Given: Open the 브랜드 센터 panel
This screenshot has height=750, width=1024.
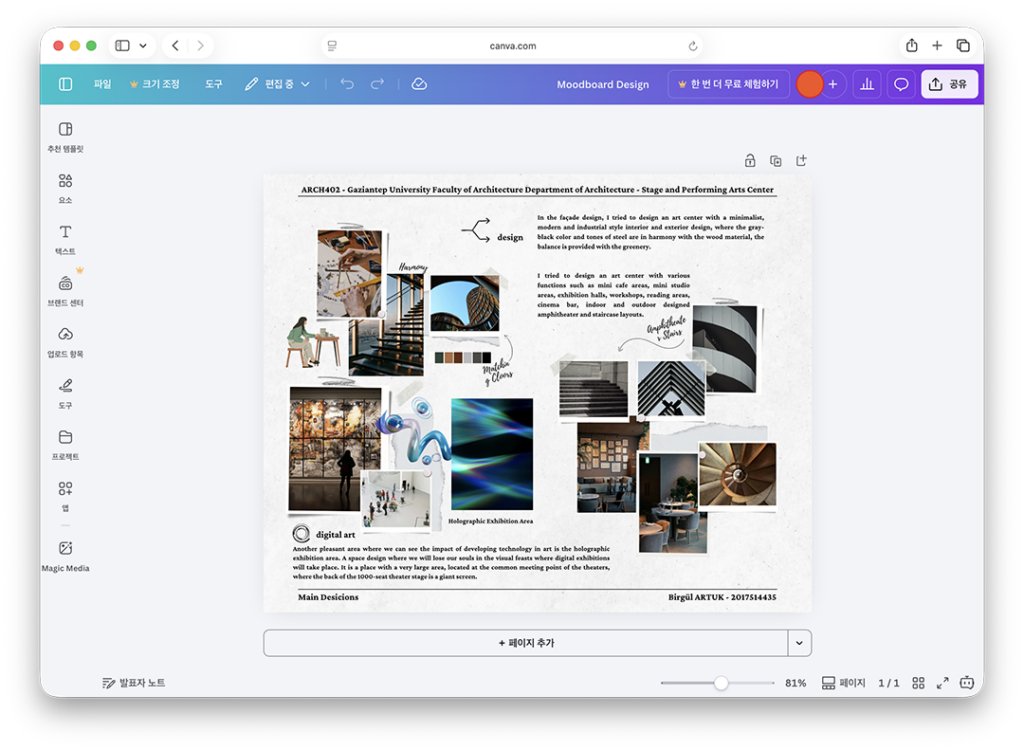Looking at the screenshot, I should click(x=65, y=290).
